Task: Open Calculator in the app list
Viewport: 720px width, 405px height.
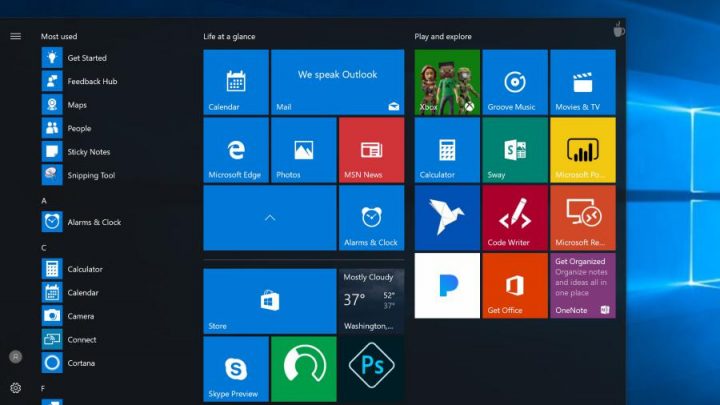Action: click(72, 269)
